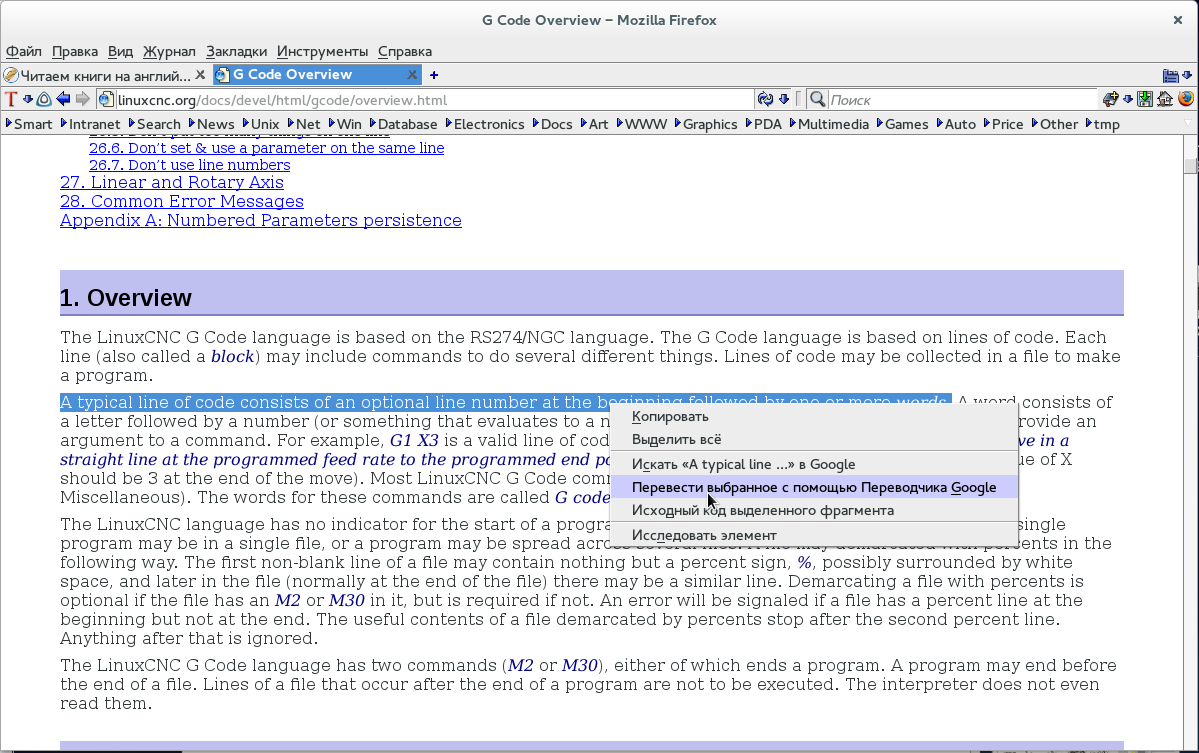Go back with the blue left arrow
Viewport: 1199px width, 753px height.
63,99
